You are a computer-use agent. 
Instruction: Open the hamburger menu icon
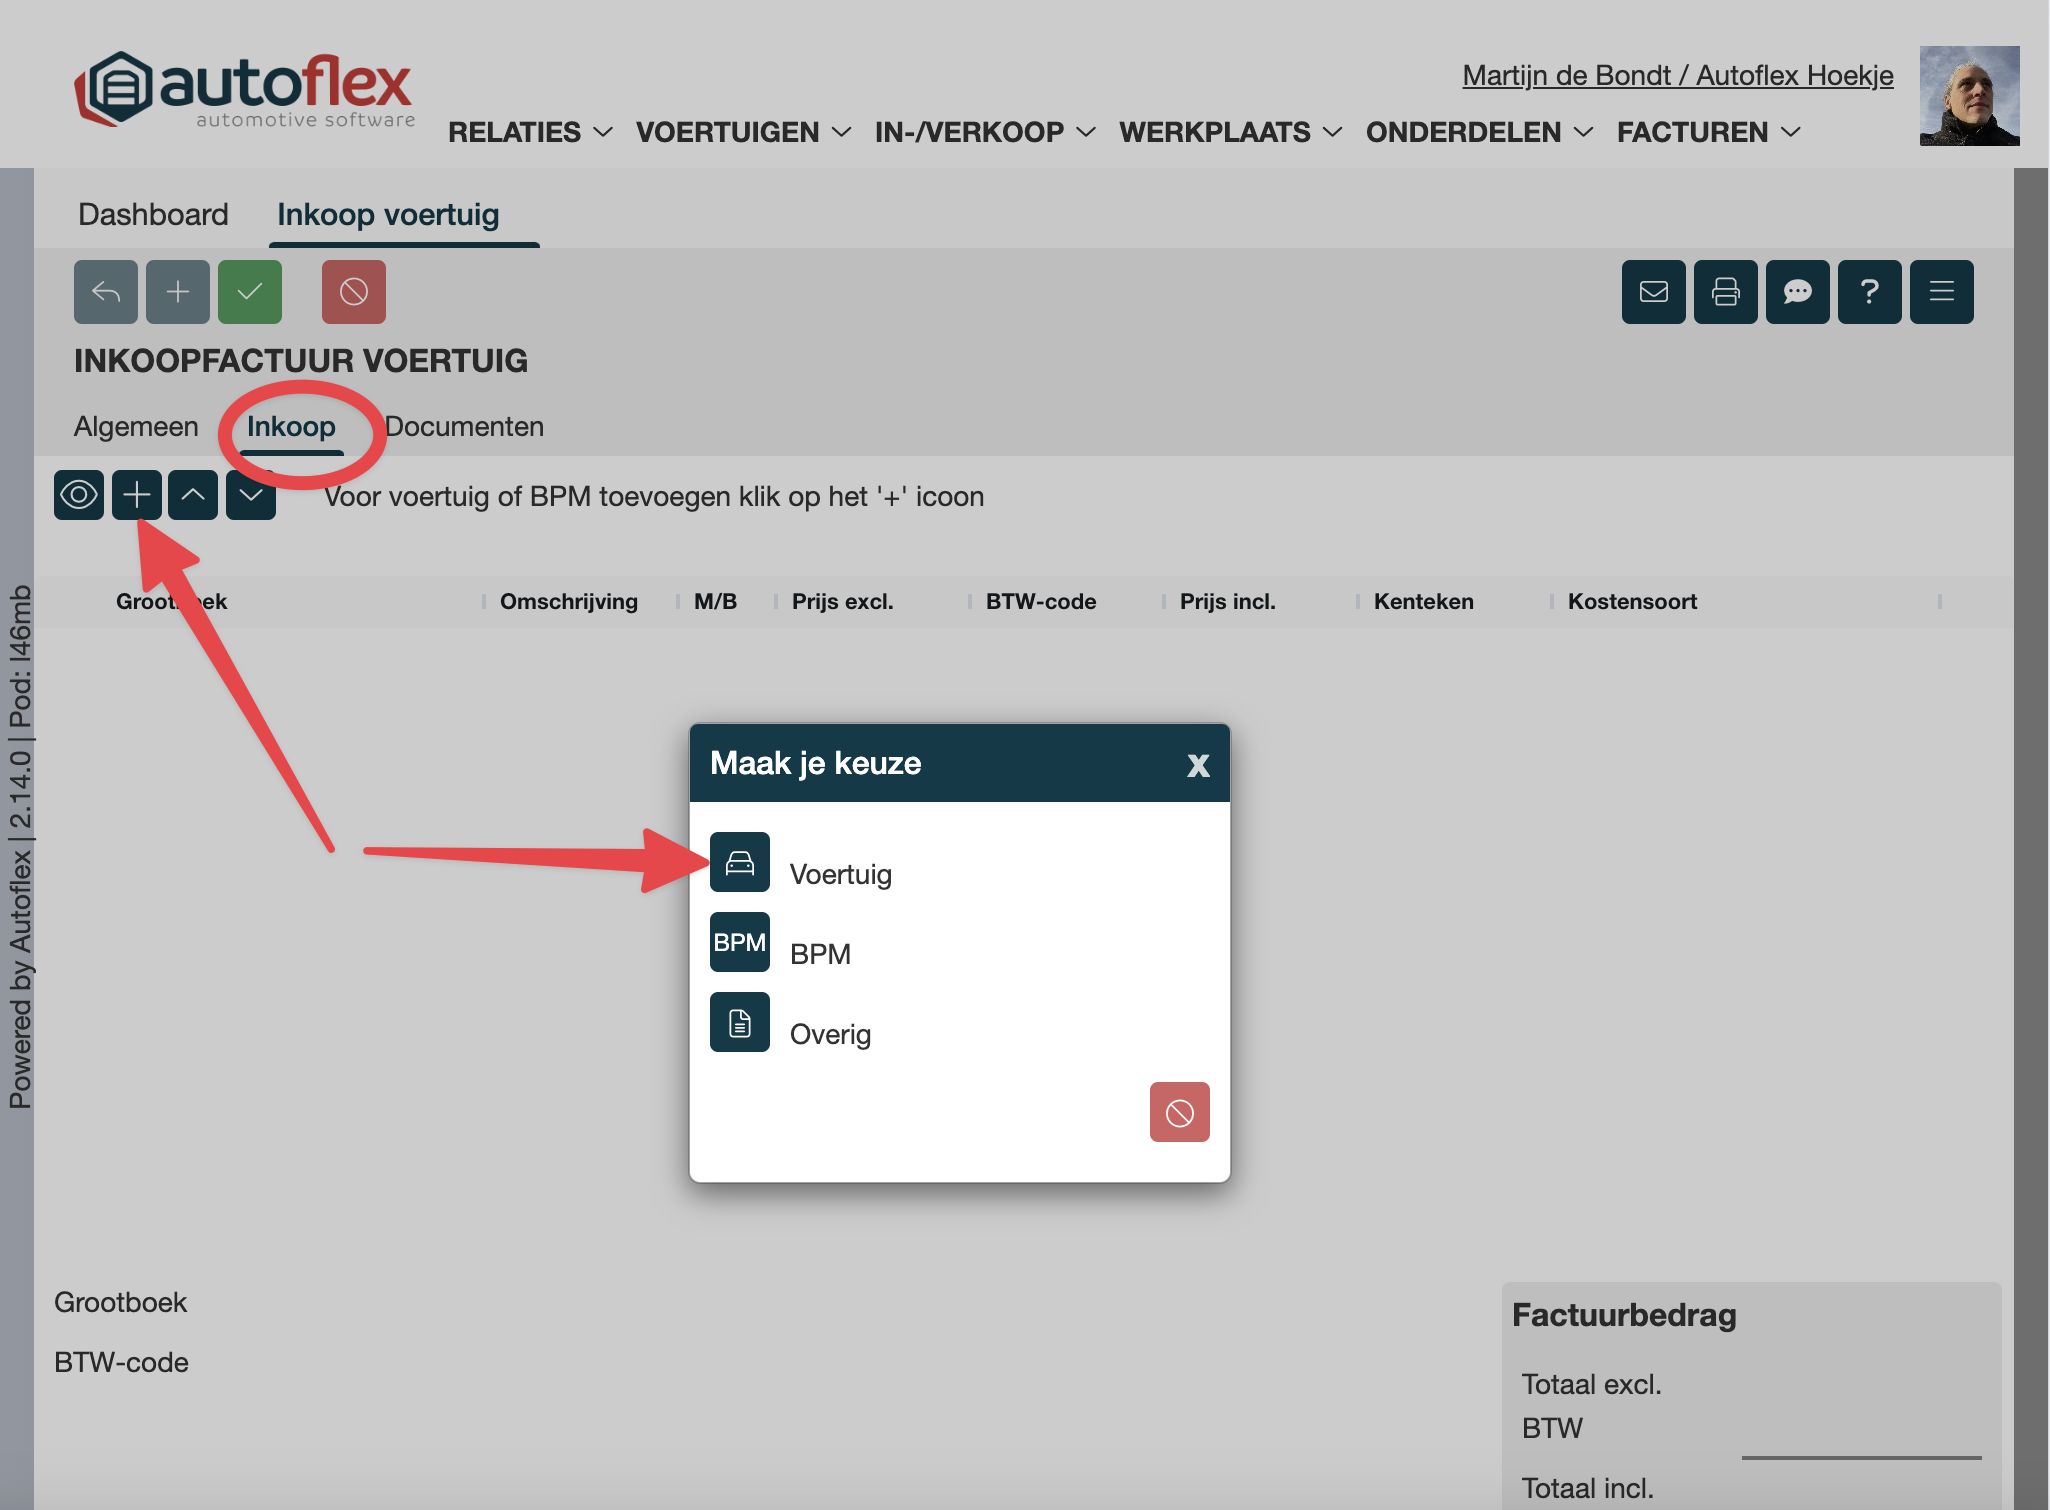pos(1941,292)
